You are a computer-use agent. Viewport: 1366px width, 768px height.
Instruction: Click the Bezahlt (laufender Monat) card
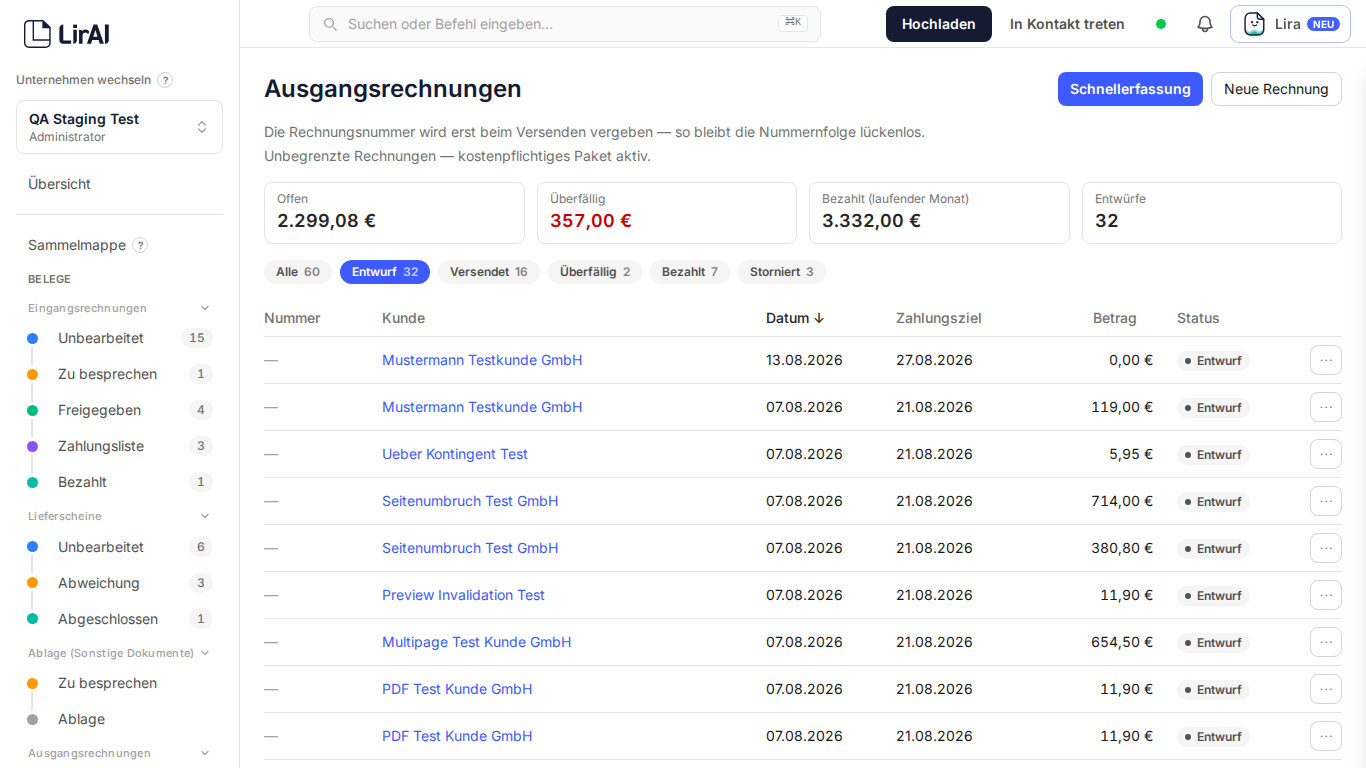939,213
